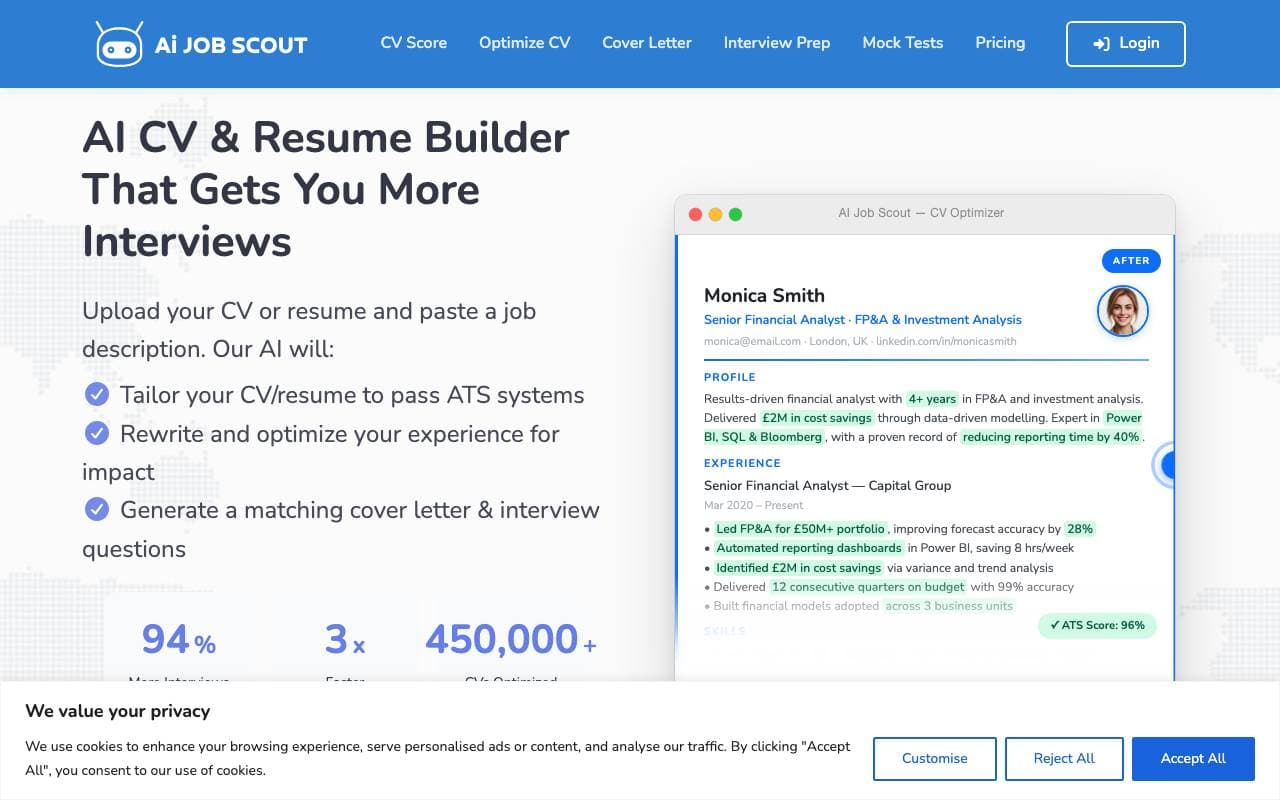The height and width of the screenshot is (800, 1280).
Task: Click highlighted 'Led FP&A for £50M+ portfolio'
Action: pyautogui.click(x=800, y=529)
